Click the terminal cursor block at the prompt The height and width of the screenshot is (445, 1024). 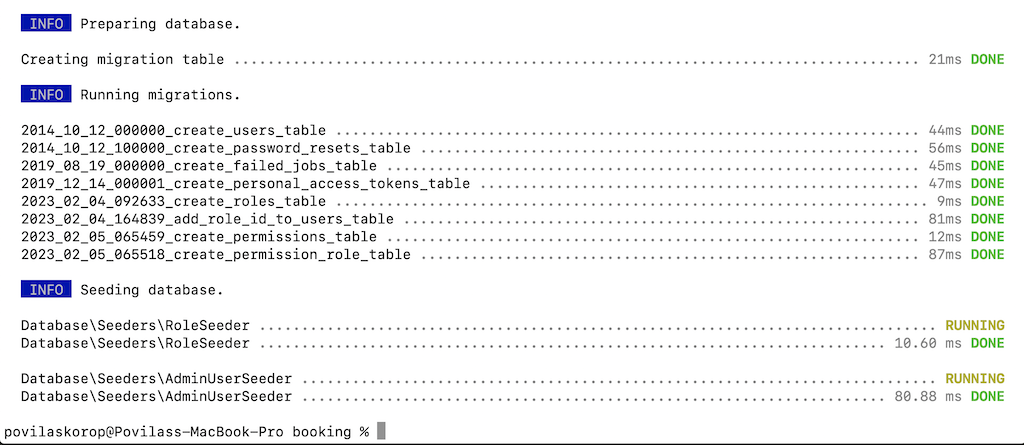tap(381, 431)
